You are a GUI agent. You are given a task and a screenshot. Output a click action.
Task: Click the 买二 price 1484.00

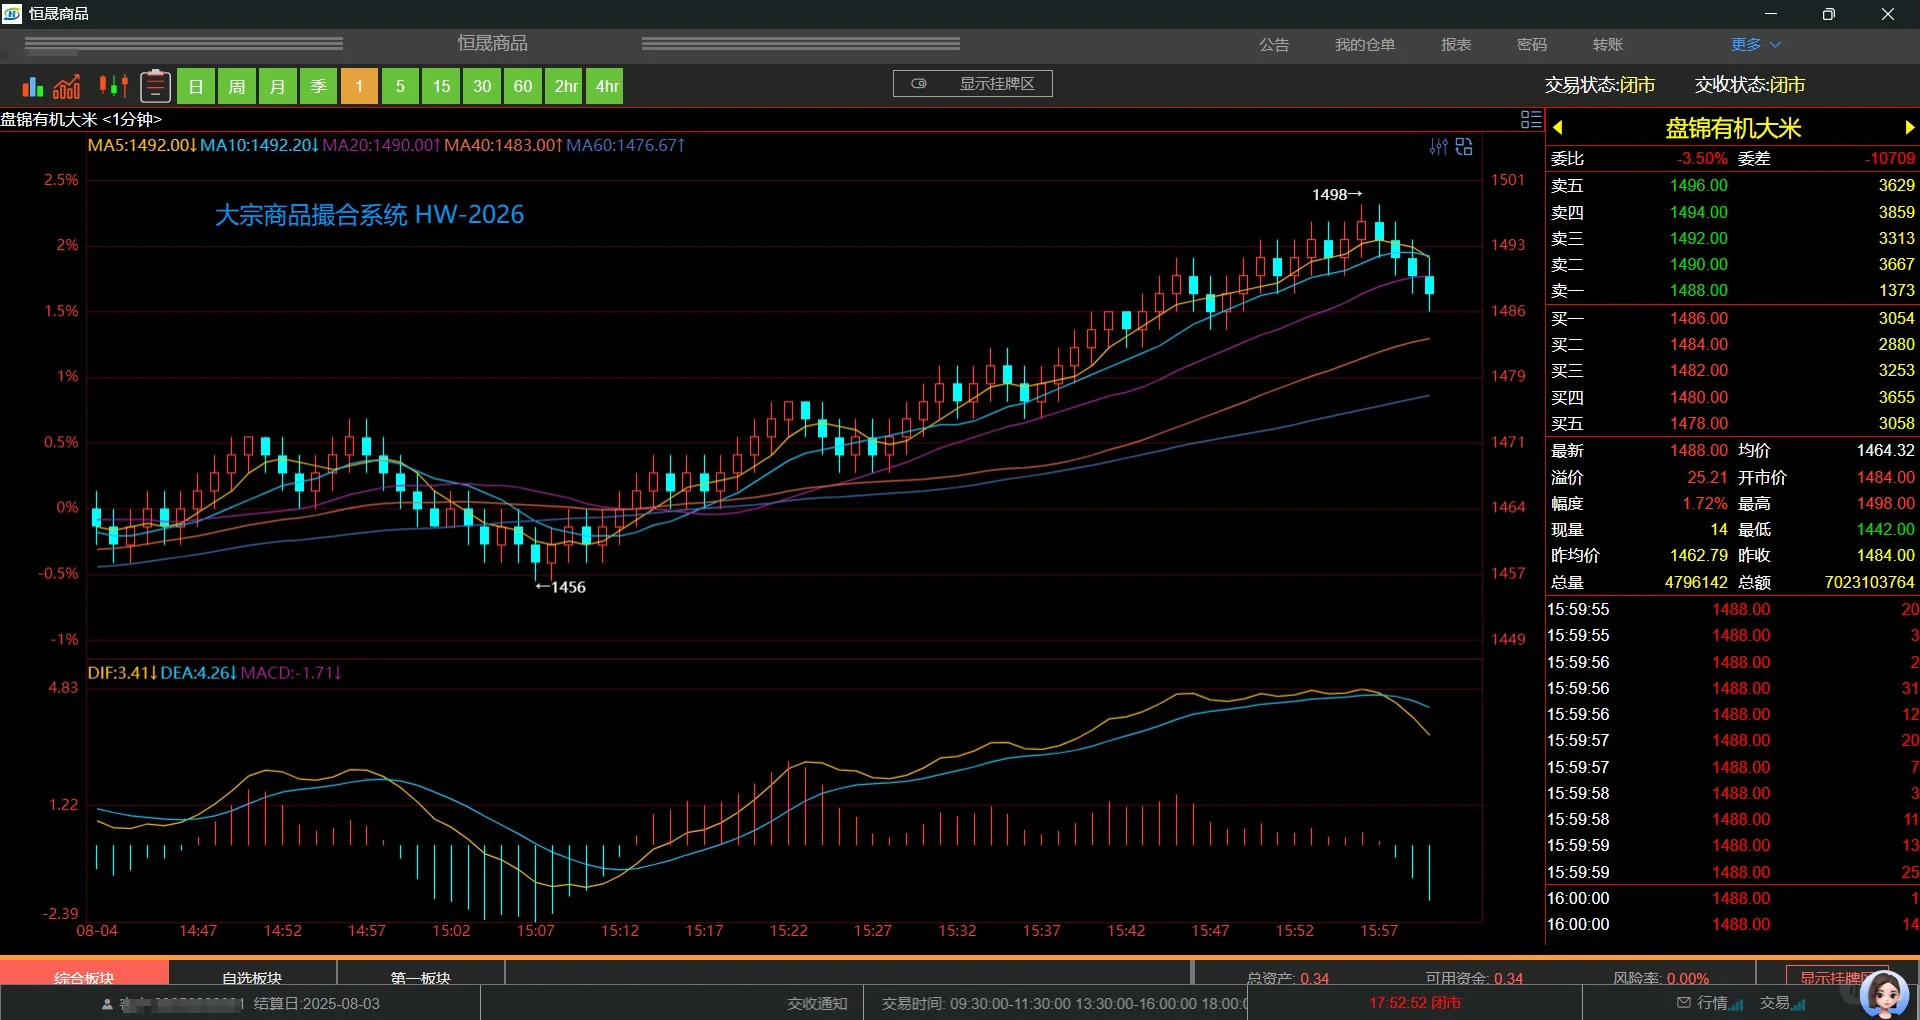tap(1698, 344)
